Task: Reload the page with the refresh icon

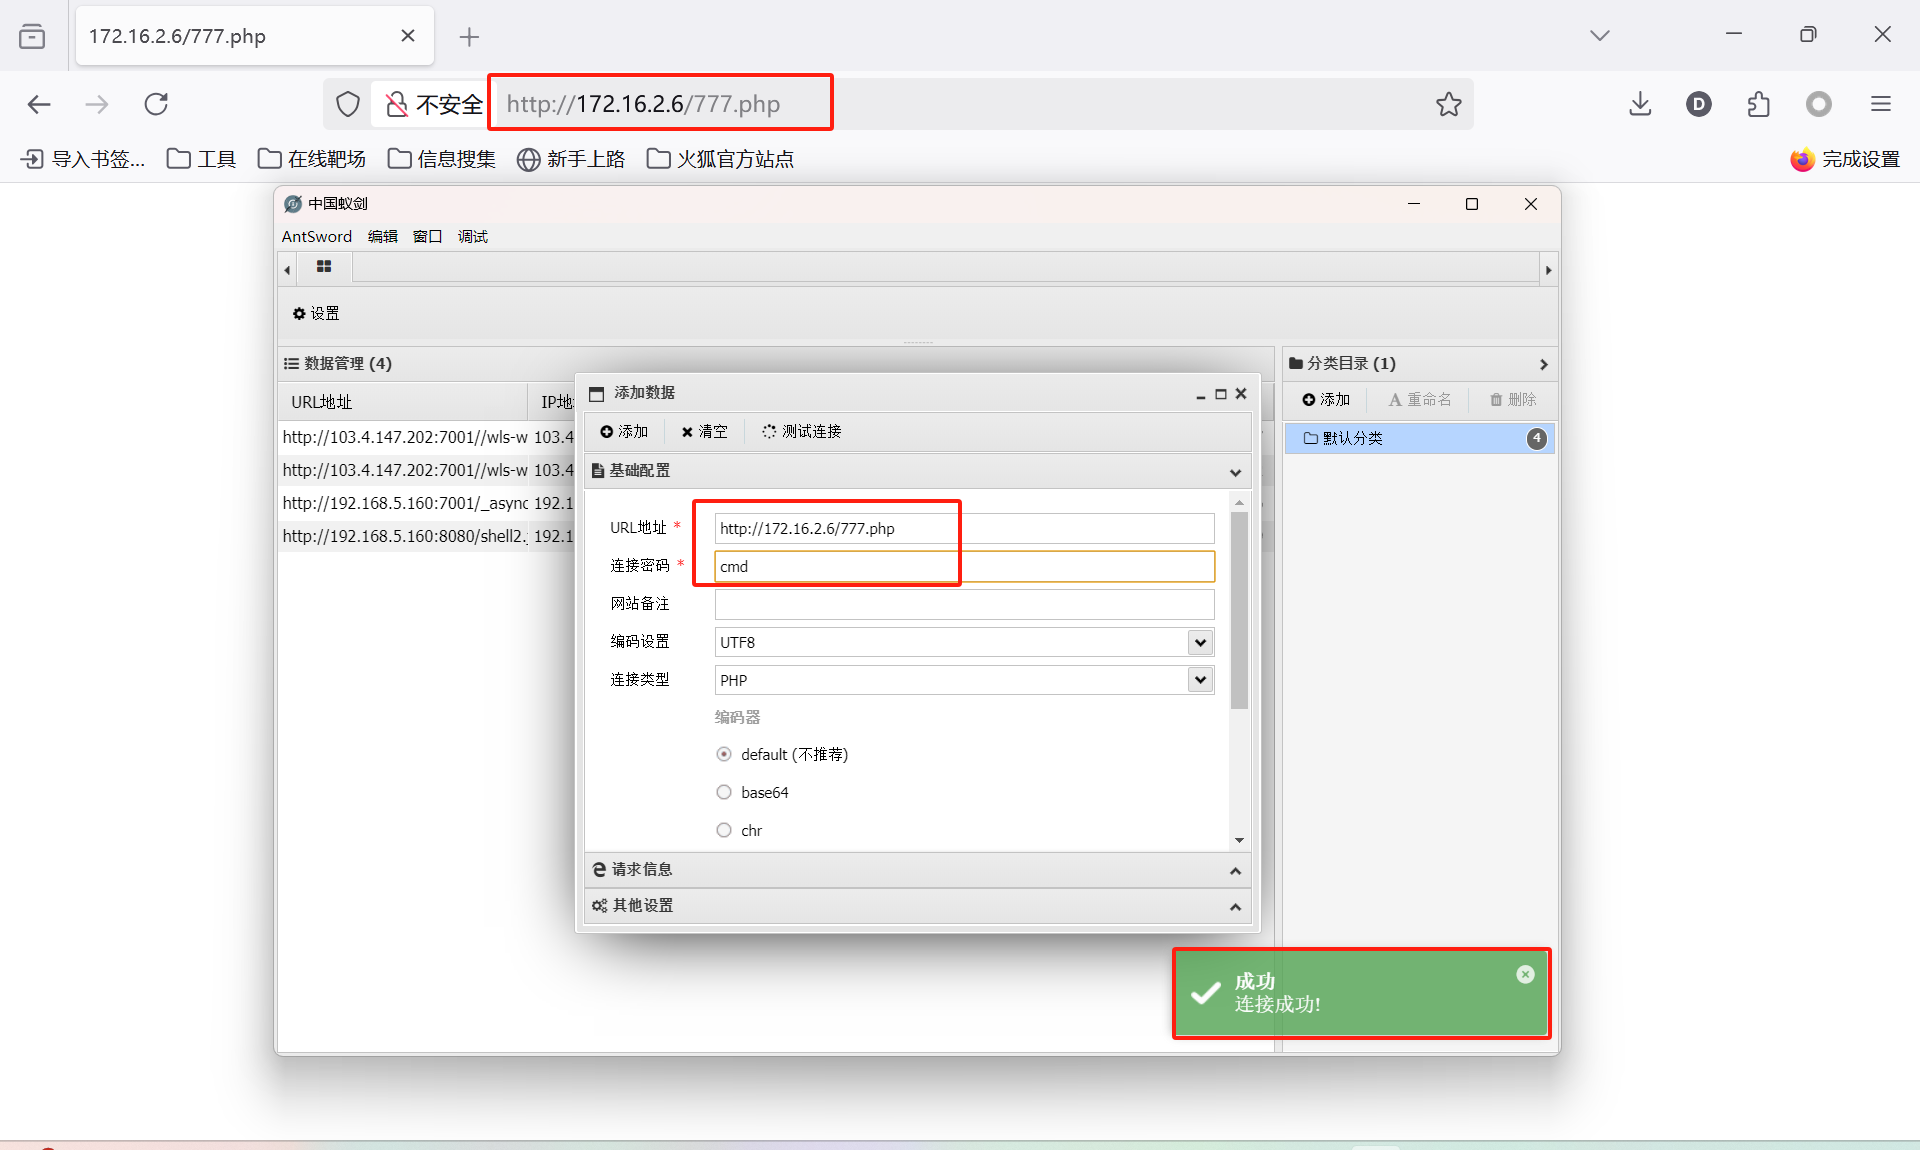Action: (x=156, y=104)
